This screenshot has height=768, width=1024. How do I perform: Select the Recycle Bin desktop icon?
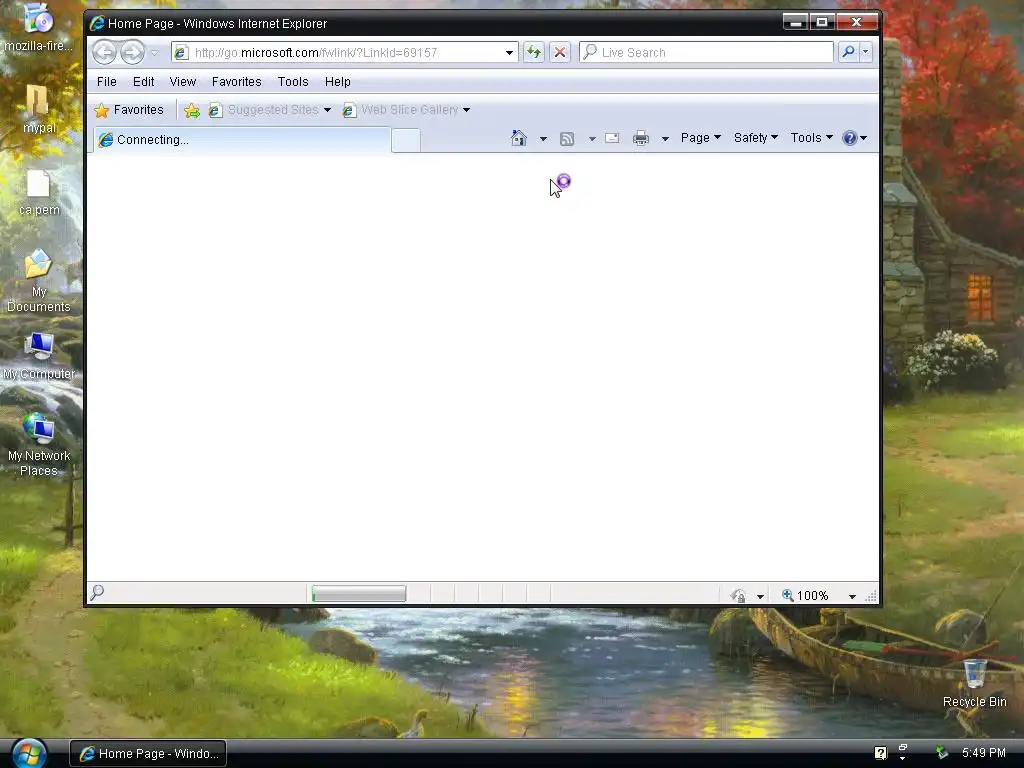pos(974,684)
